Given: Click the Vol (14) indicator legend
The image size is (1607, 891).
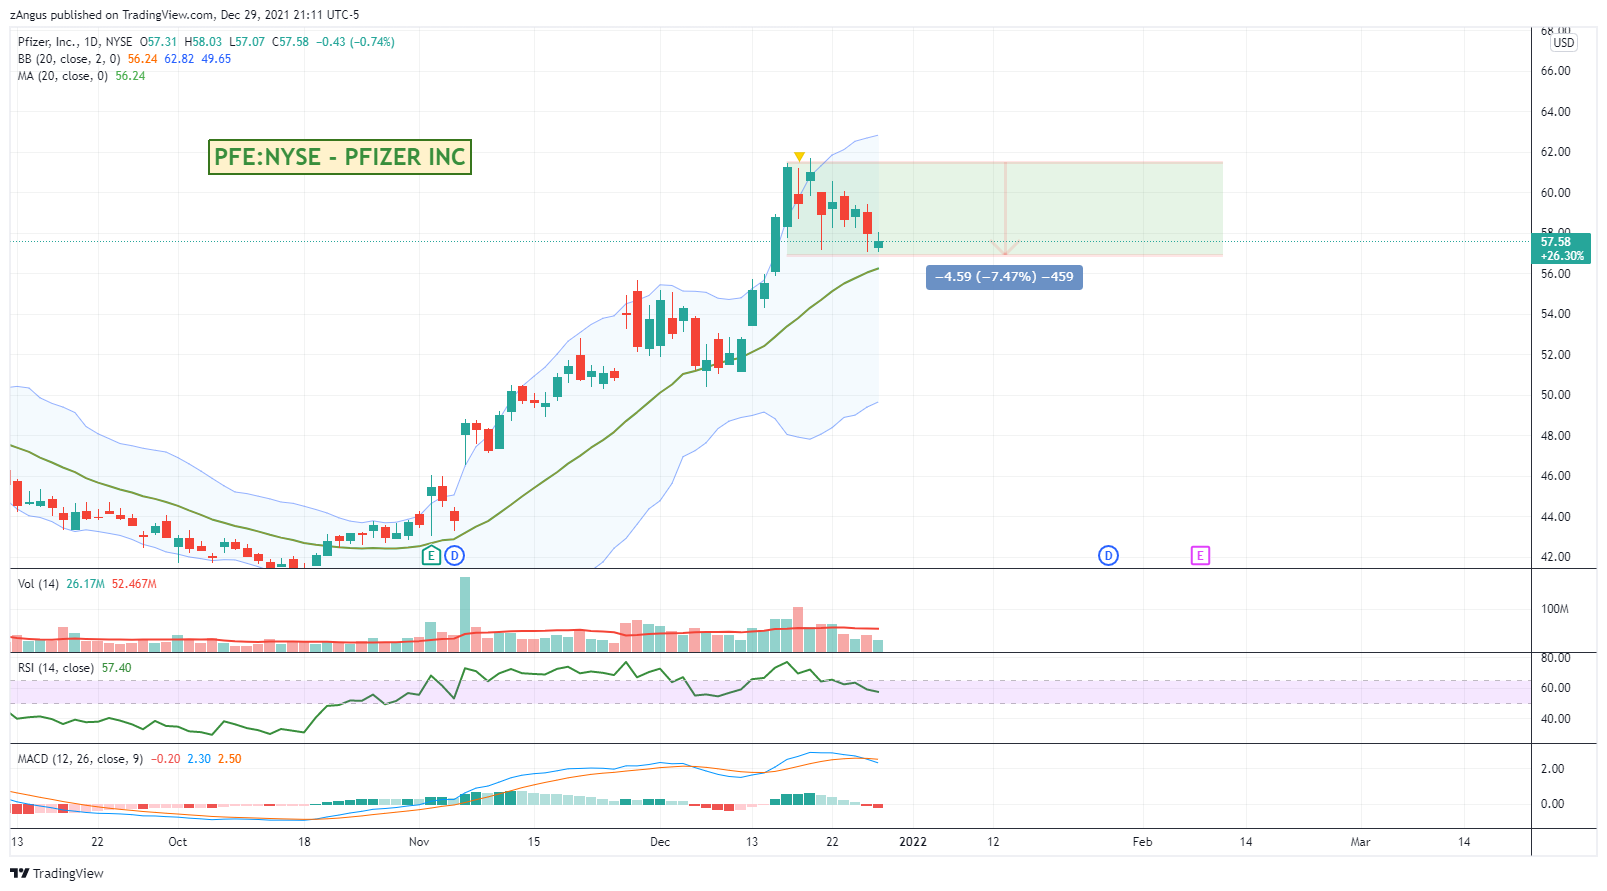Looking at the screenshot, I should [x=38, y=584].
